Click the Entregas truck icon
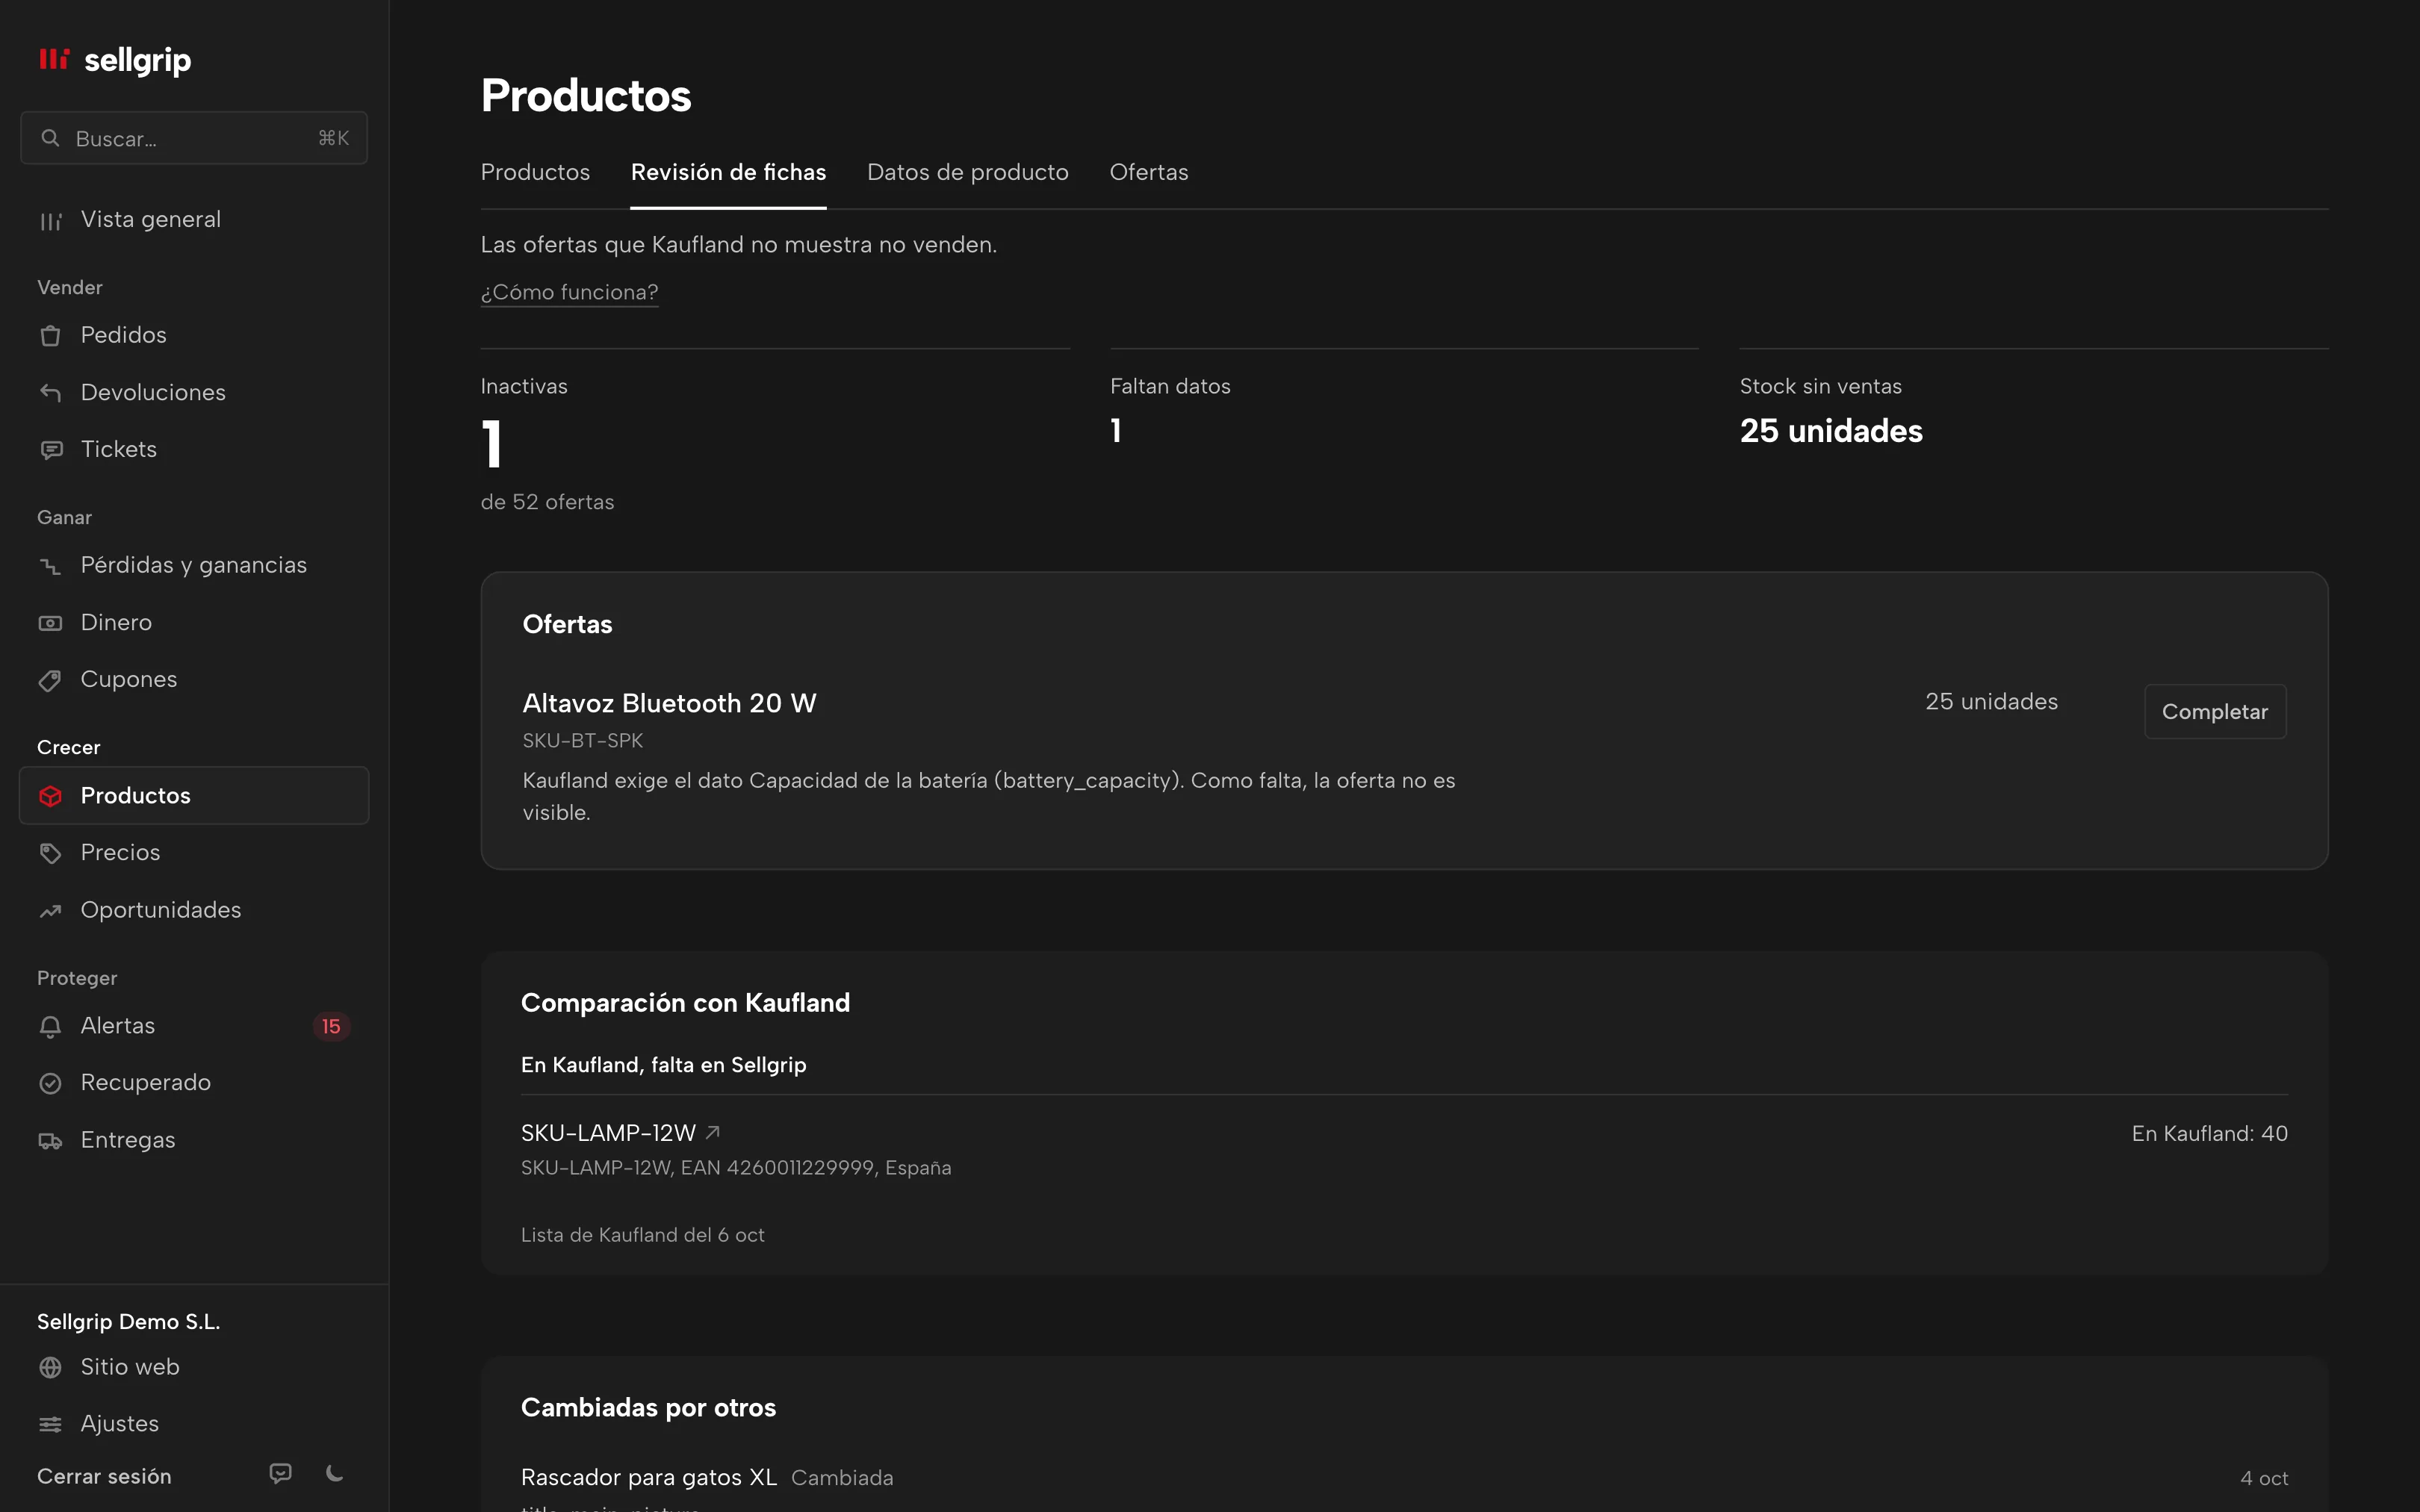Screen dimensions: 2420x1512 50,1141
